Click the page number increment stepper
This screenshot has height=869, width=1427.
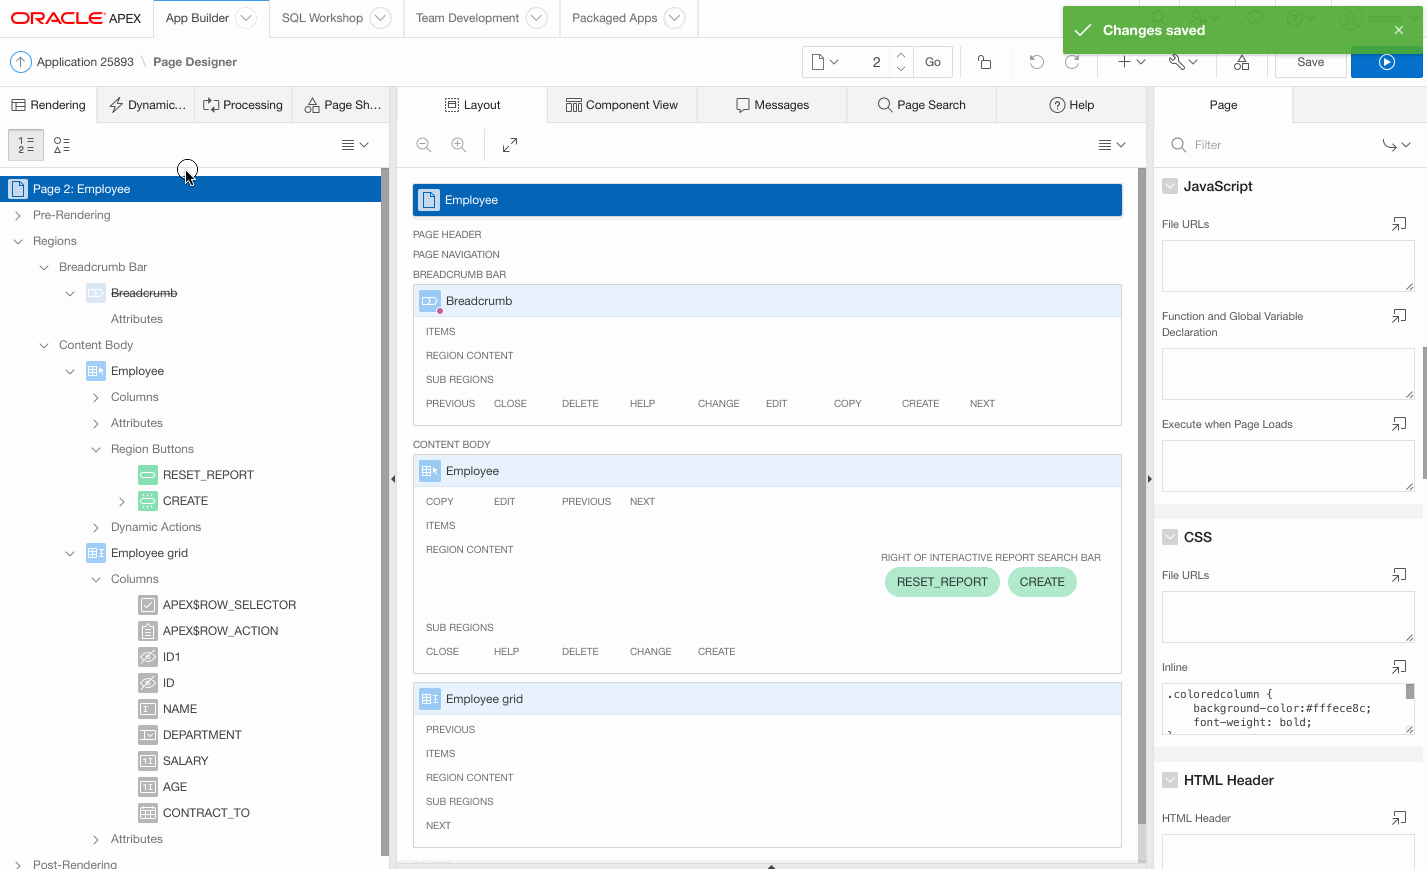(901, 55)
